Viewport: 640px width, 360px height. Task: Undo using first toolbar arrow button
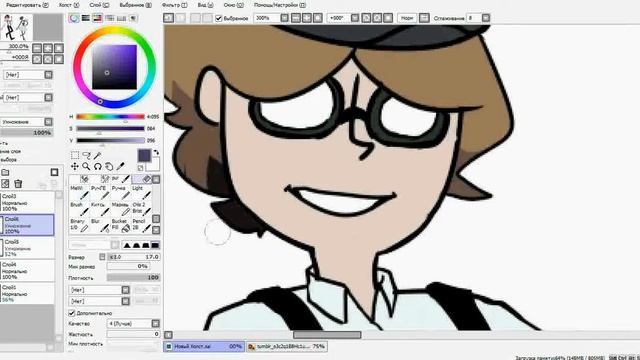[168, 18]
